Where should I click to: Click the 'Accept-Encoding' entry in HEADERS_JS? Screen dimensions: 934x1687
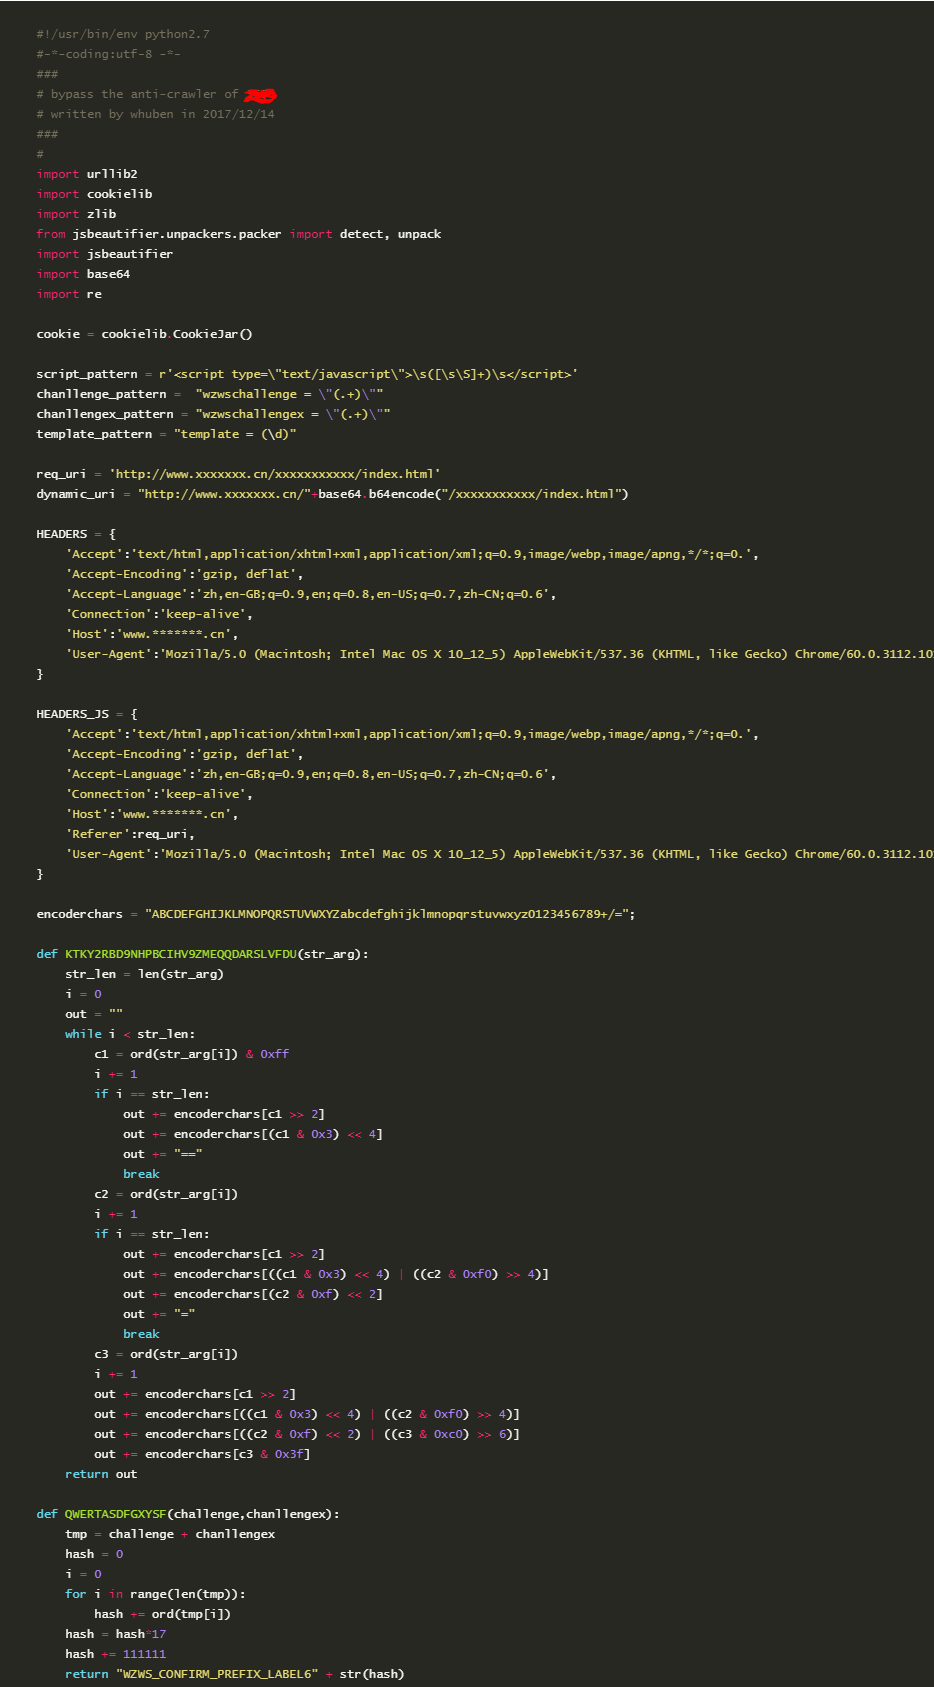pos(185,754)
